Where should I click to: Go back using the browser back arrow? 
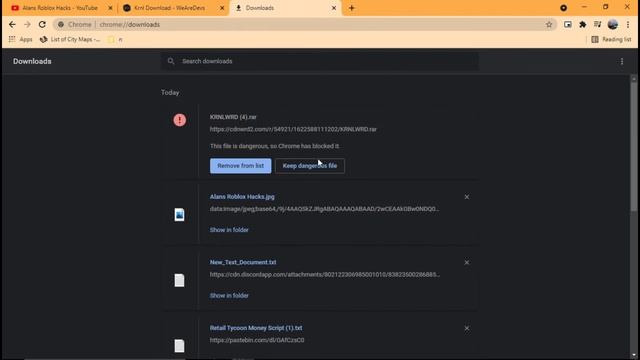point(12,24)
